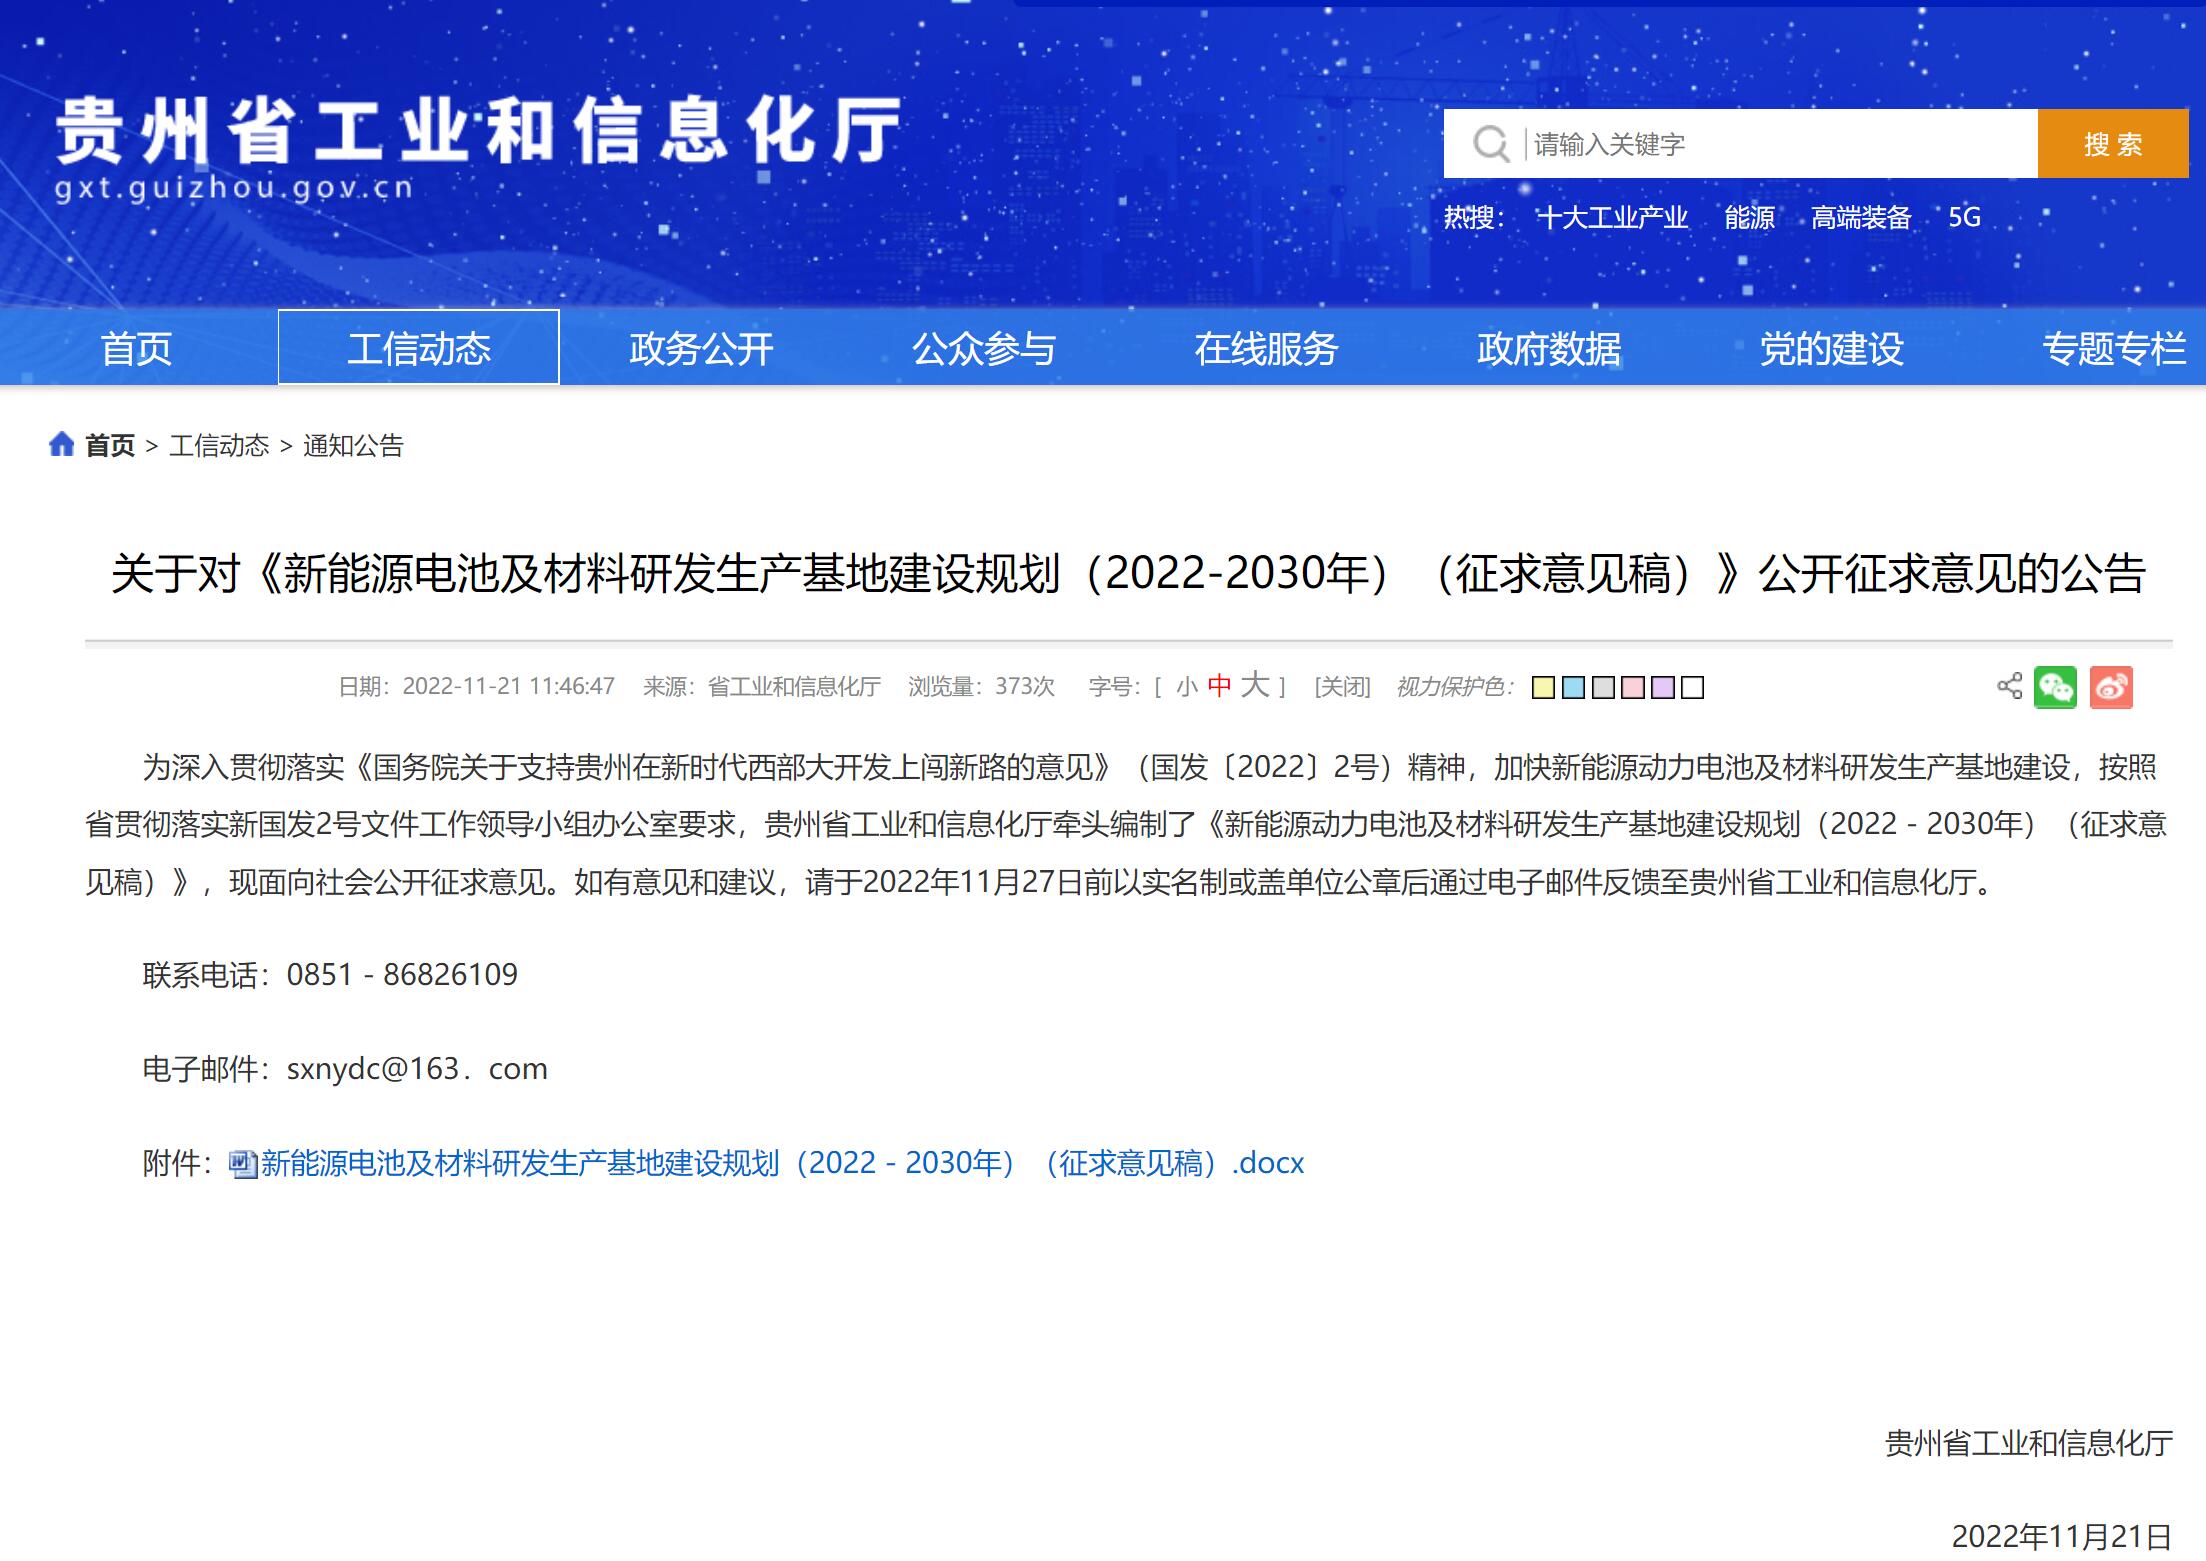Image resolution: width=2206 pixels, height=1561 pixels.
Task: Go to 工信动态 in breadcrumb
Action: tap(219, 445)
